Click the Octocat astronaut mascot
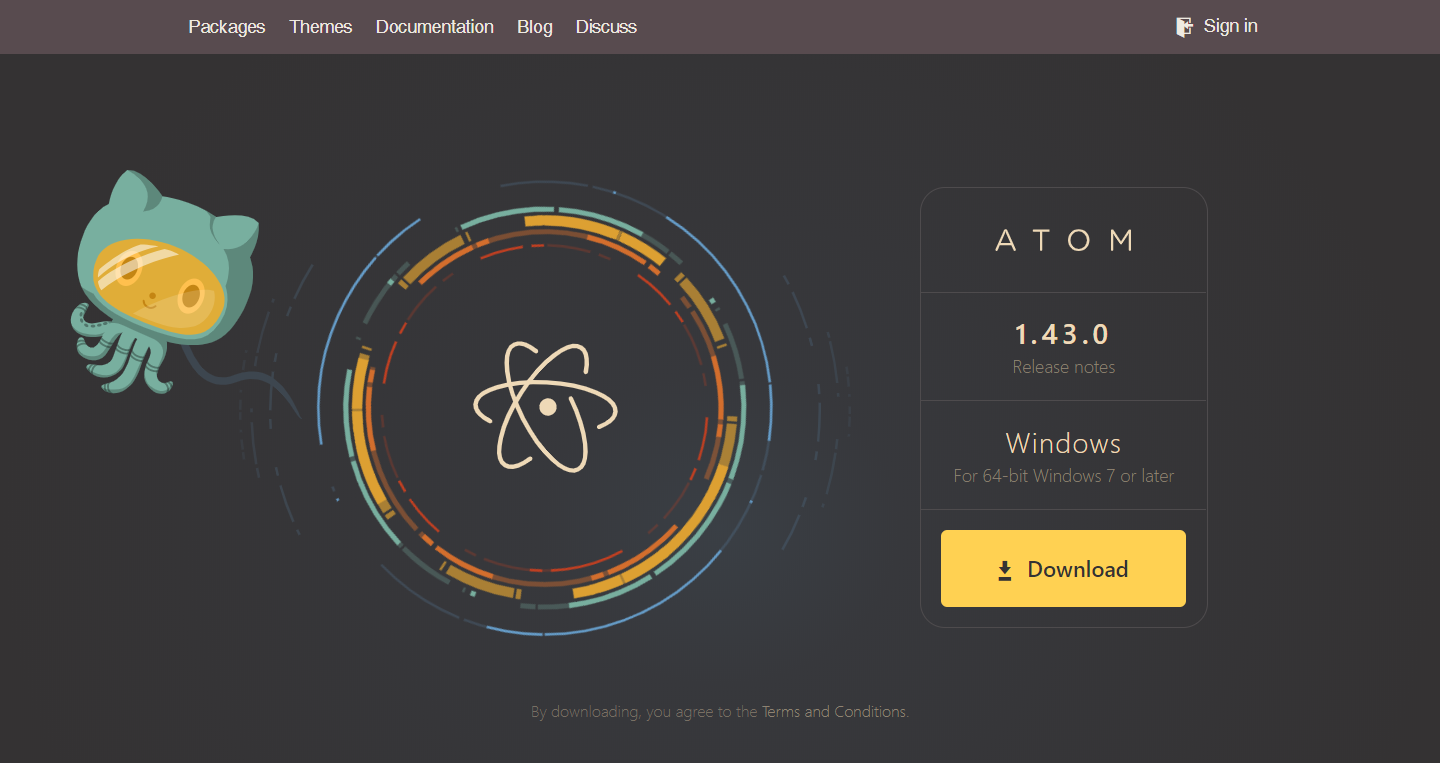Image resolution: width=1440 pixels, height=763 pixels. click(x=165, y=283)
